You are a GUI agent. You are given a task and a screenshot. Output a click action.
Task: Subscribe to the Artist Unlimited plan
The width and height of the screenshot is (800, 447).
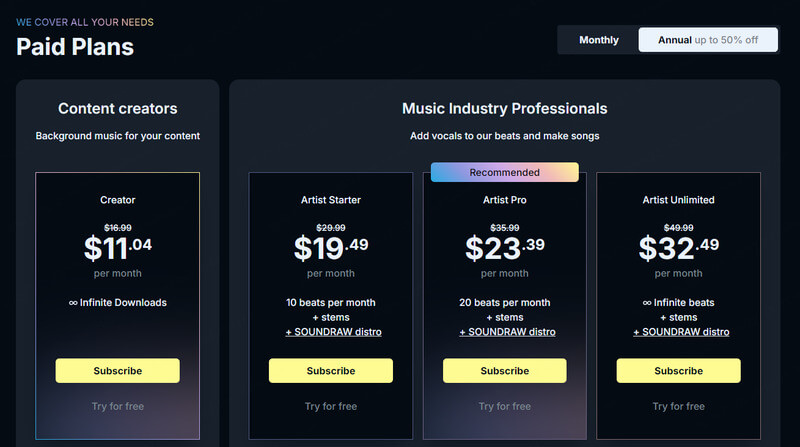[678, 371]
